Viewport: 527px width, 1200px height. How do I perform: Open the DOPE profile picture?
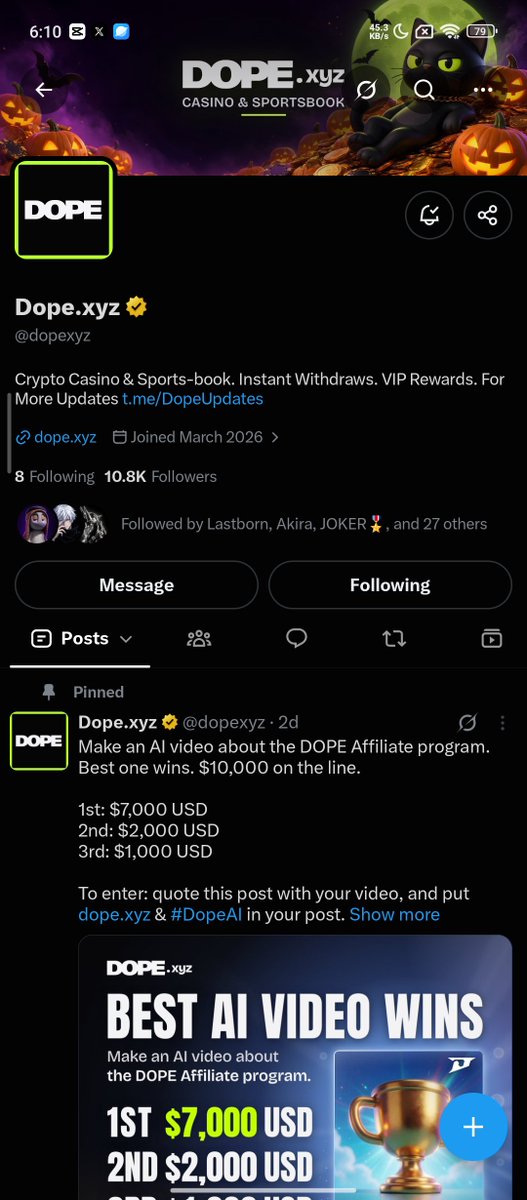[63, 209]
